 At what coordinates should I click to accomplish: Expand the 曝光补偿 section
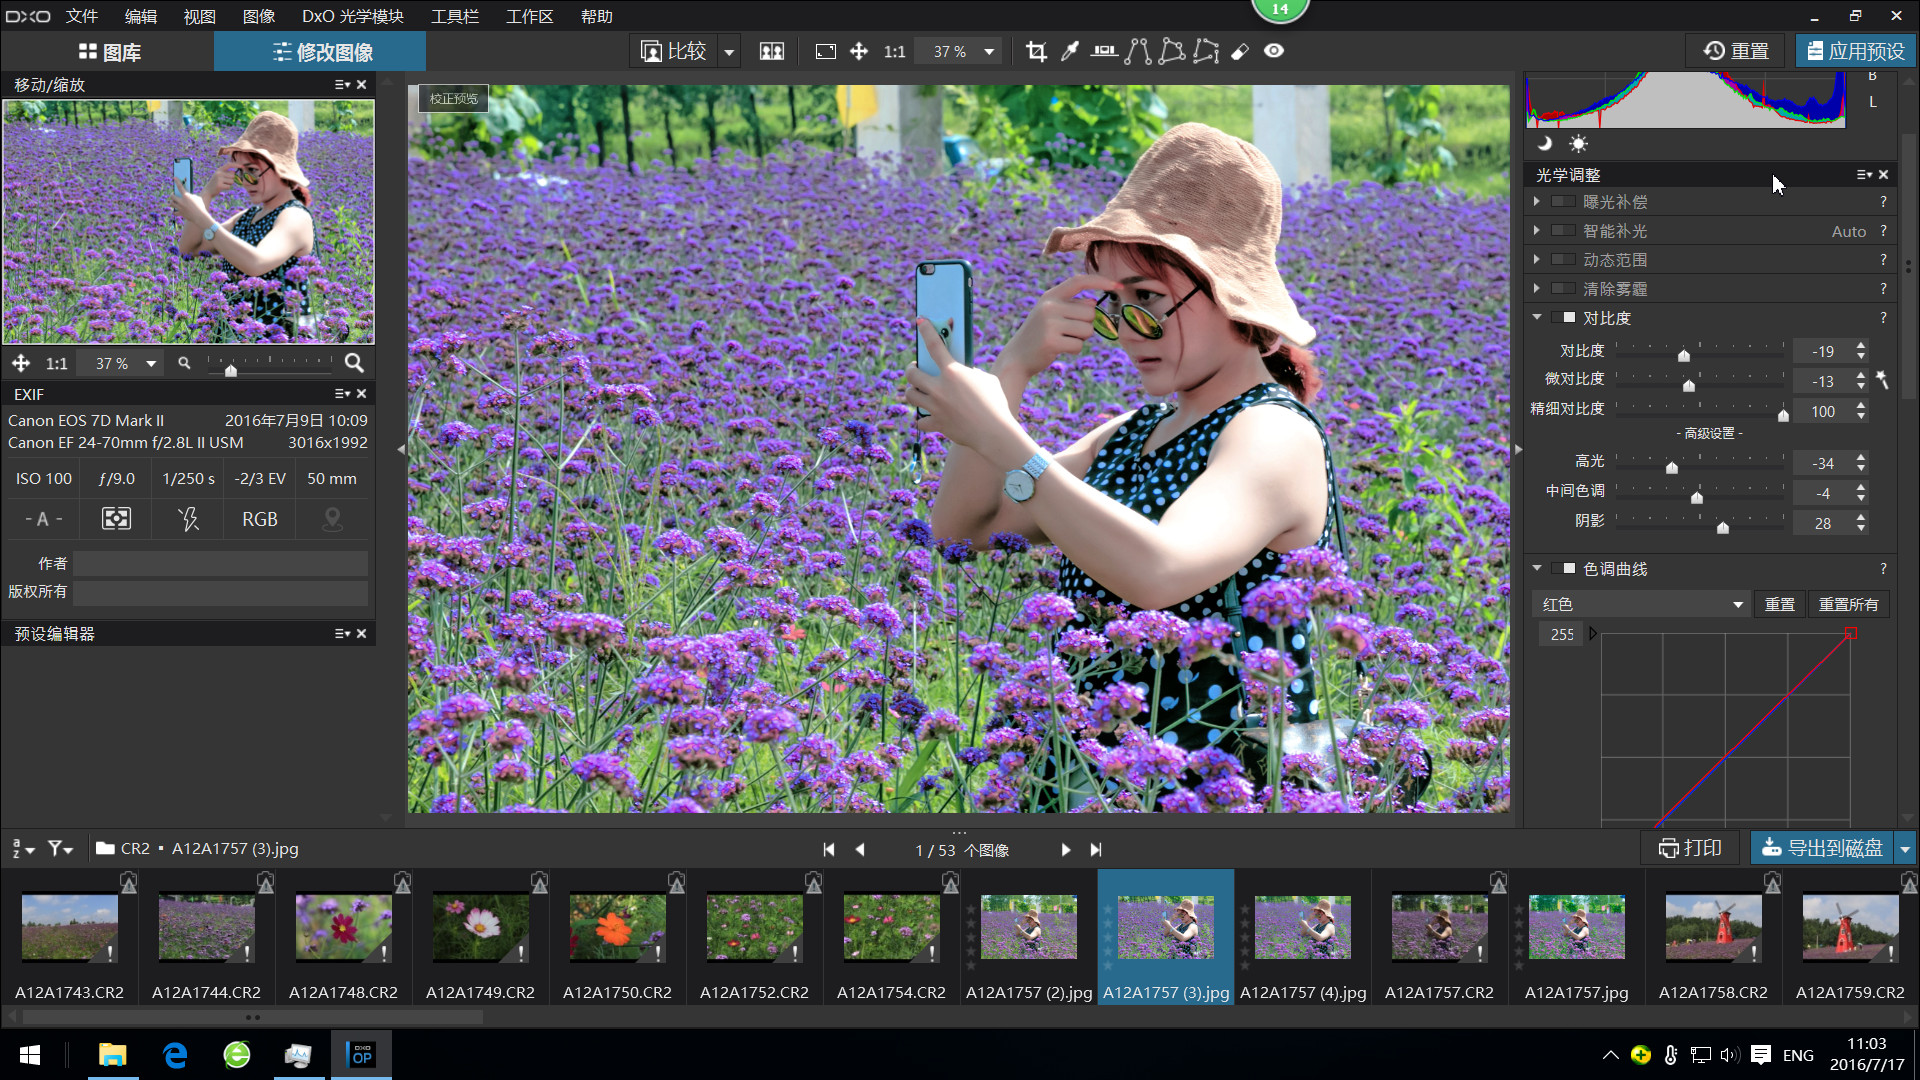pyautogui.click(x=1537, y=202)
